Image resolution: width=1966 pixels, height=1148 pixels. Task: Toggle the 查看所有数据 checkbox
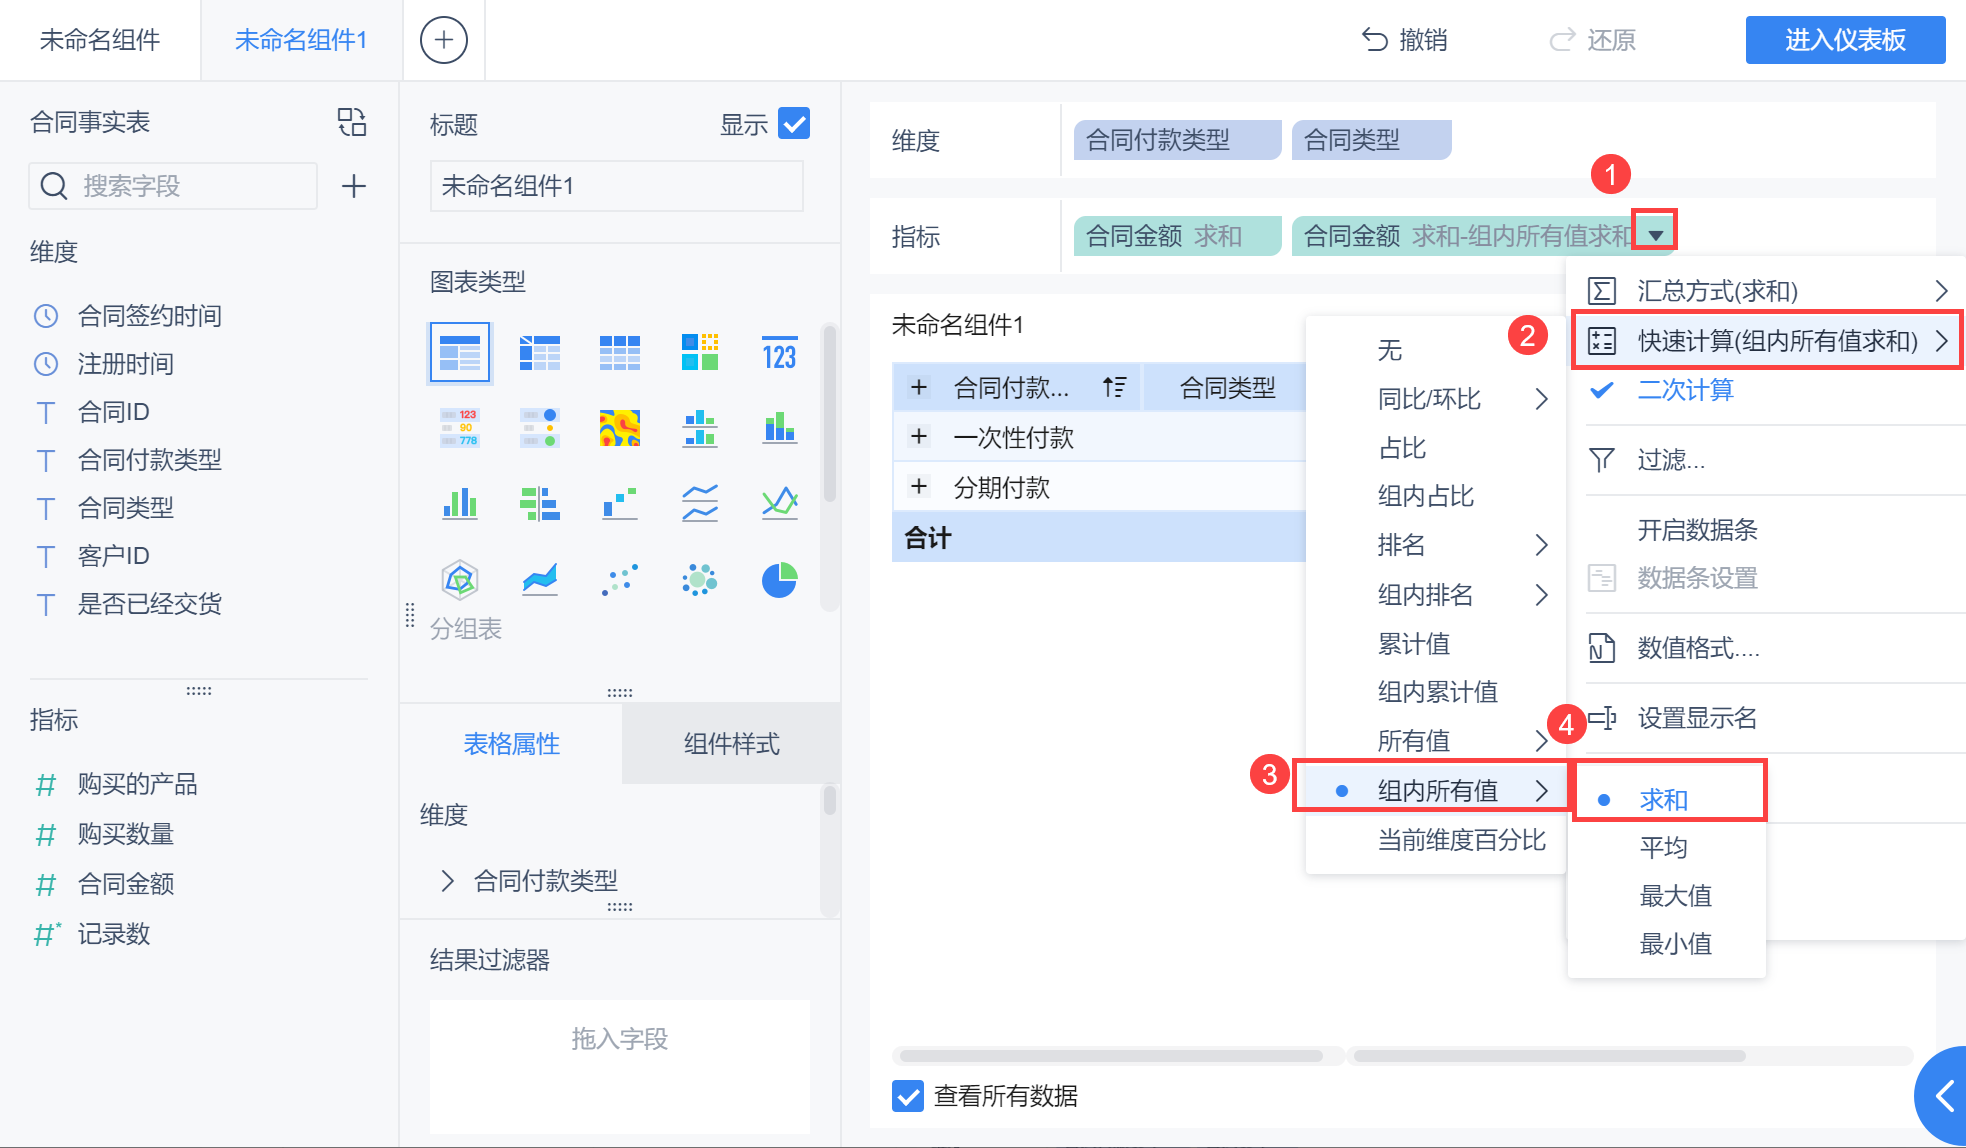point(908,1096)
